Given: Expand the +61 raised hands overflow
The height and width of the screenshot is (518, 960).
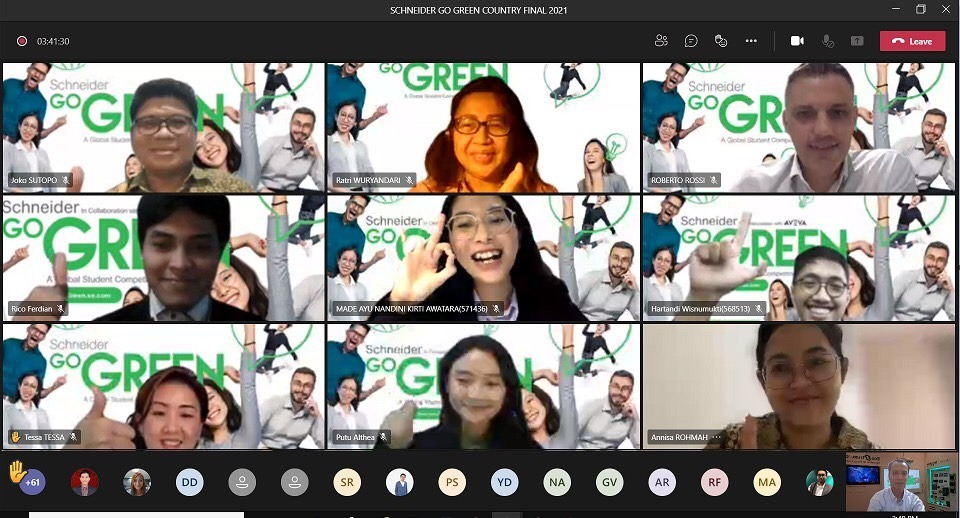Looking at the screenshot, I should pyautogui.click(x=32, y=482).
